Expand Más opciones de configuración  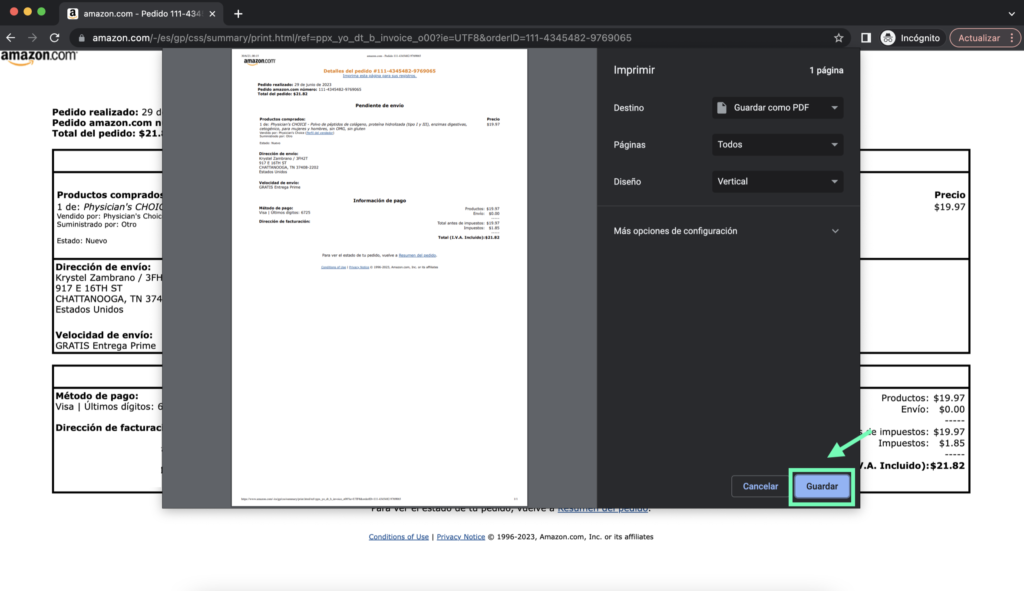(x=727, y=231)
